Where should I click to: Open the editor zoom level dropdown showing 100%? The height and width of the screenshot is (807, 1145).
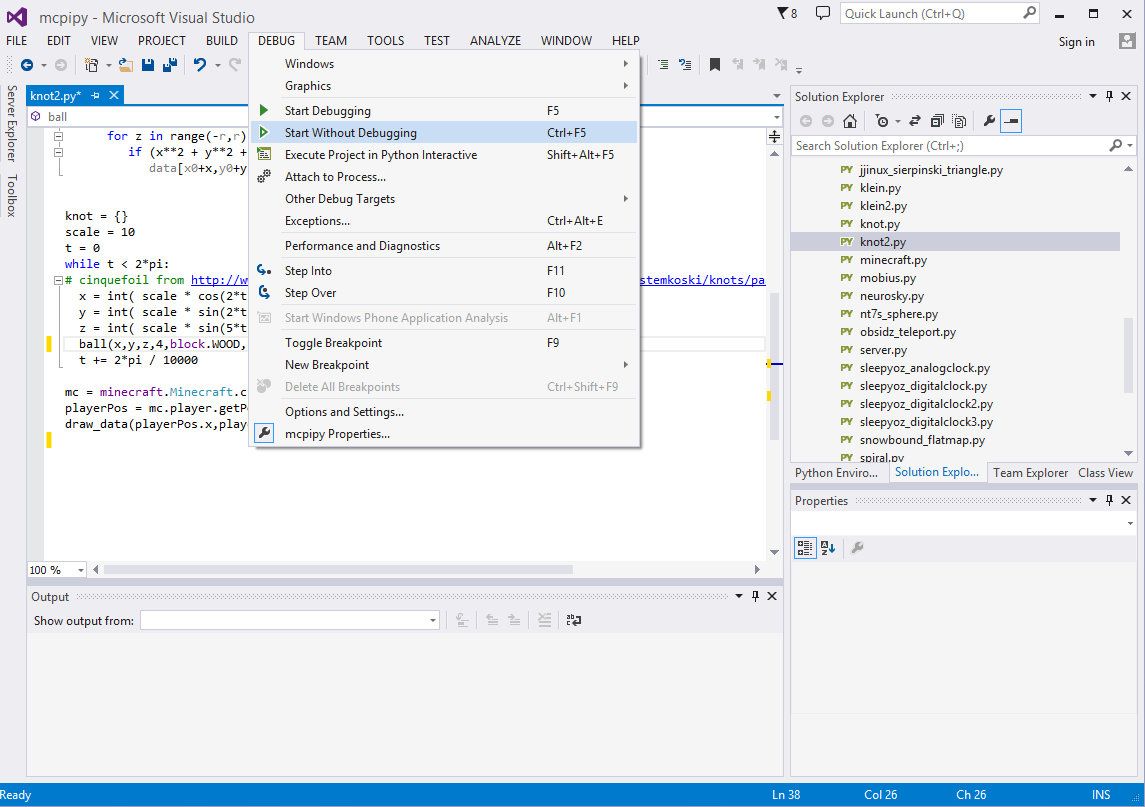56,569
